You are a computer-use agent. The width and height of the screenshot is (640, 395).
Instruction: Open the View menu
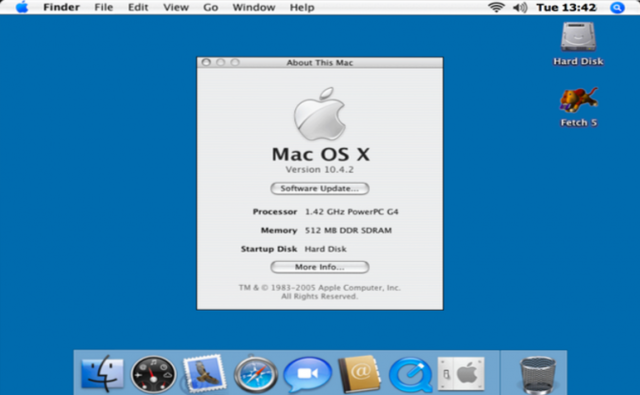176,7
